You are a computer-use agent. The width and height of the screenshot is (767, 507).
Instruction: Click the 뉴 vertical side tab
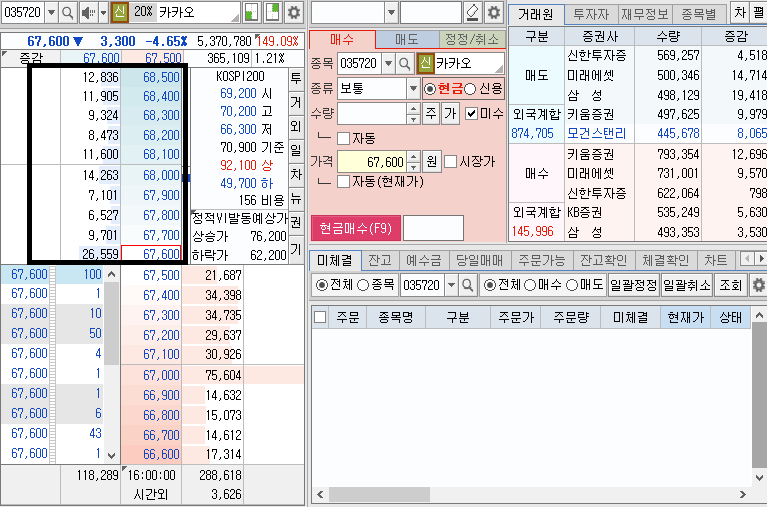pyautogui.click(x=296, y=199)
